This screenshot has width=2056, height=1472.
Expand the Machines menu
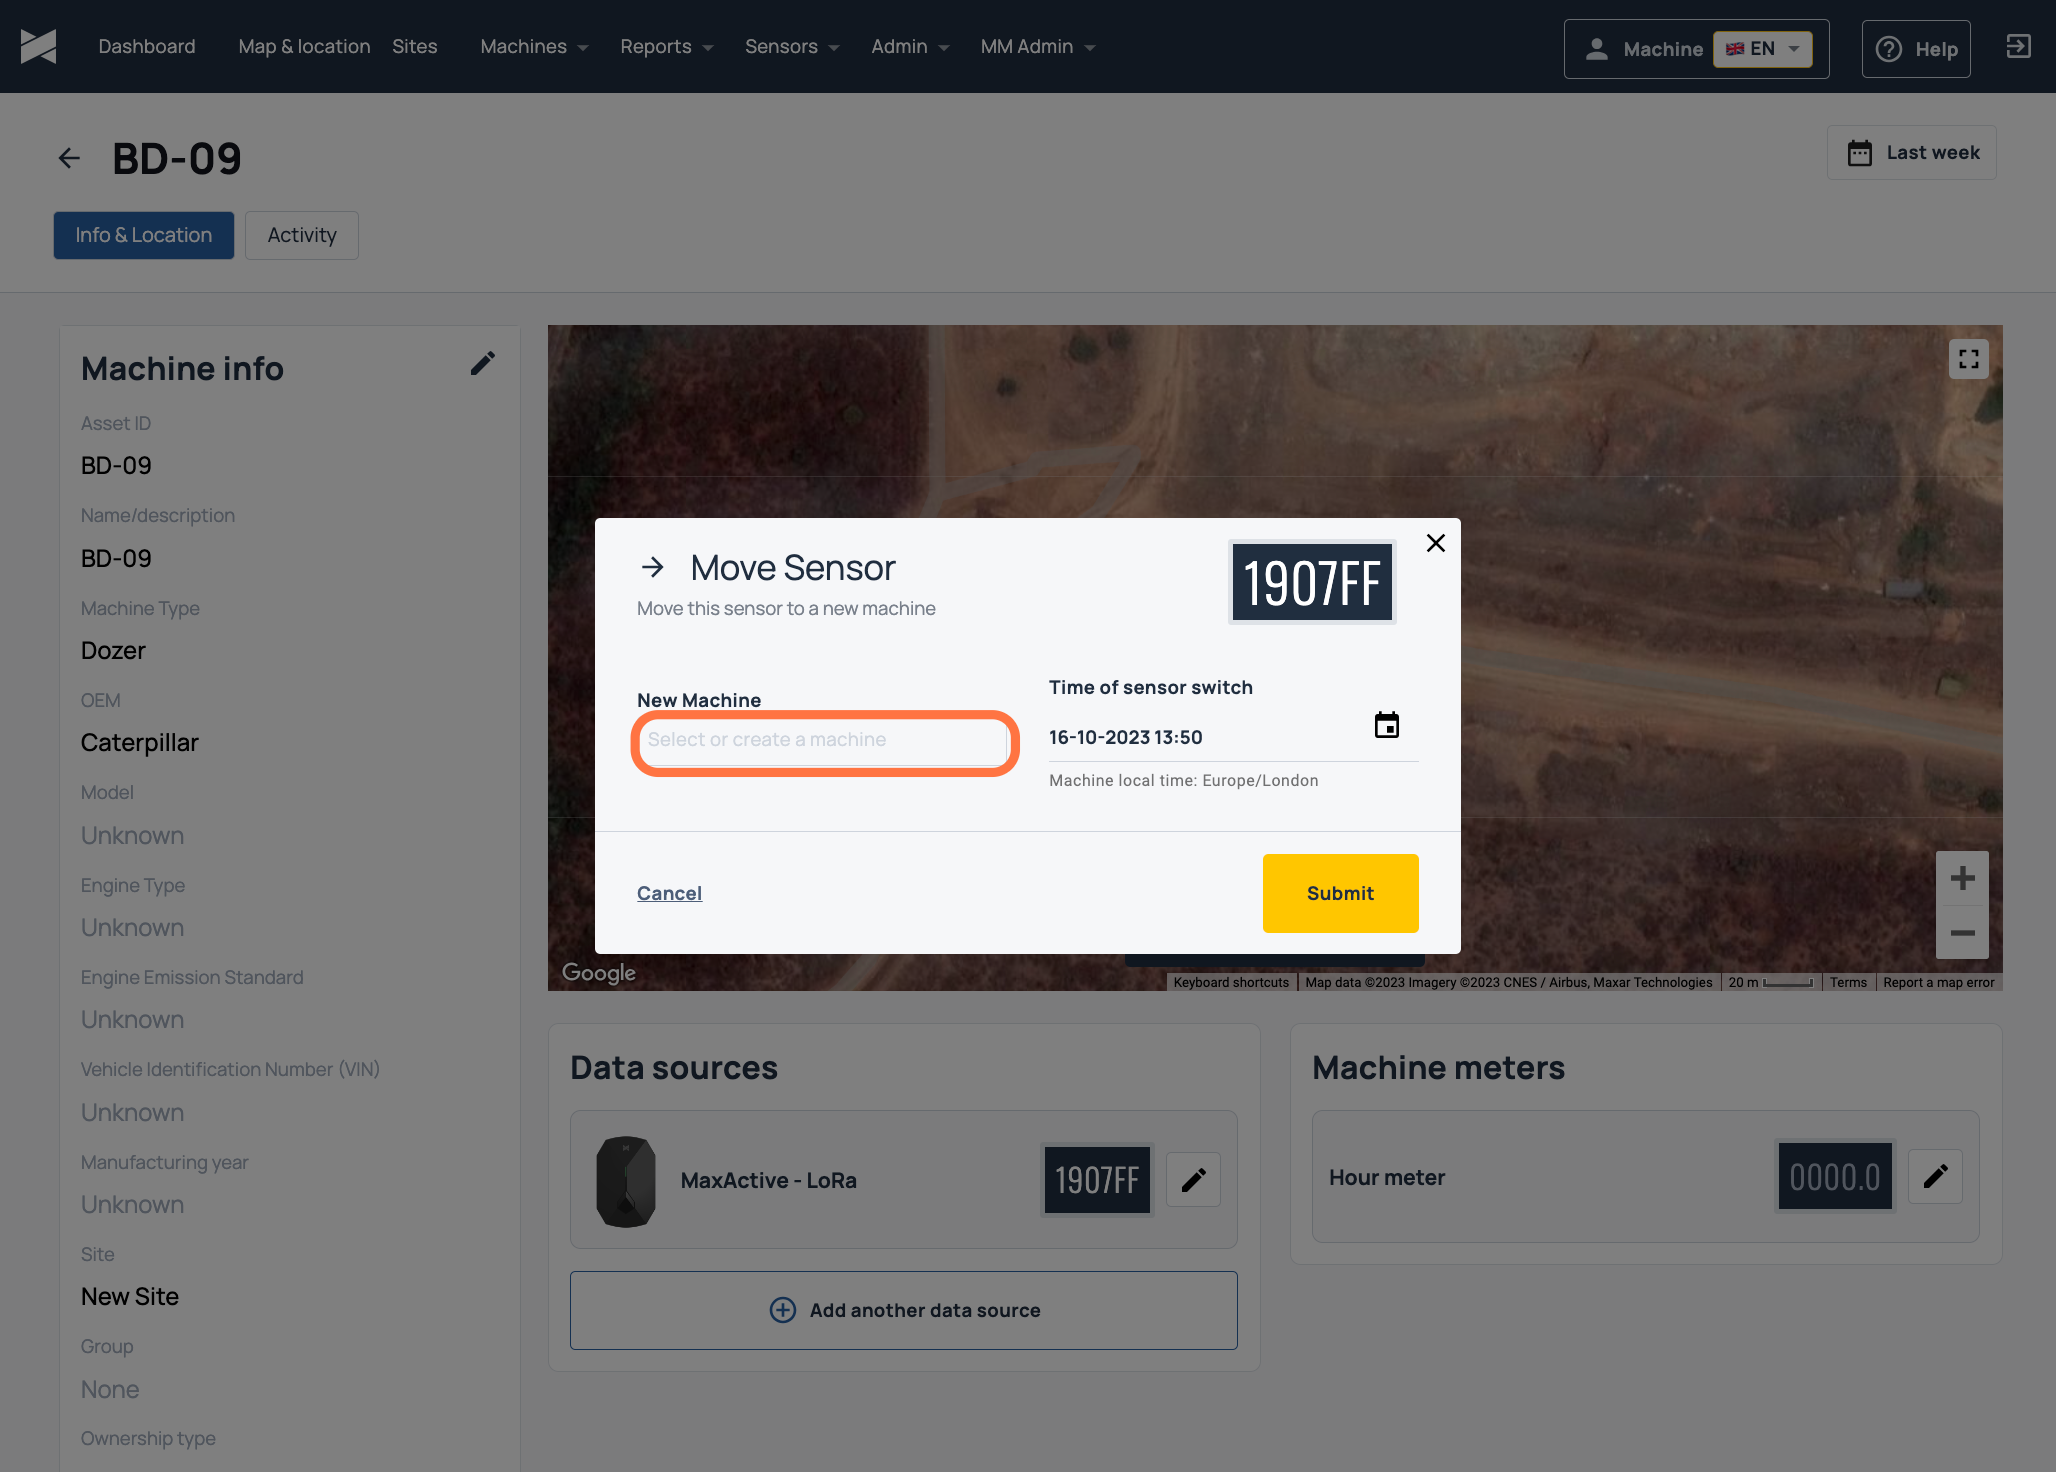[534, 46]
